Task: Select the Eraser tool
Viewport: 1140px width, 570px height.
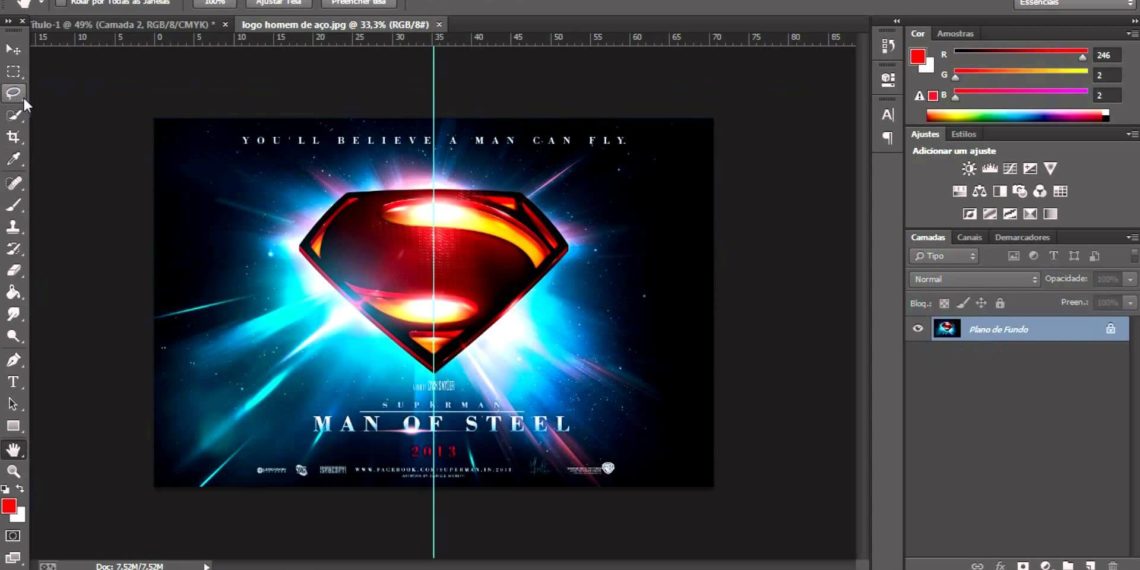Action: pos(13,270)
